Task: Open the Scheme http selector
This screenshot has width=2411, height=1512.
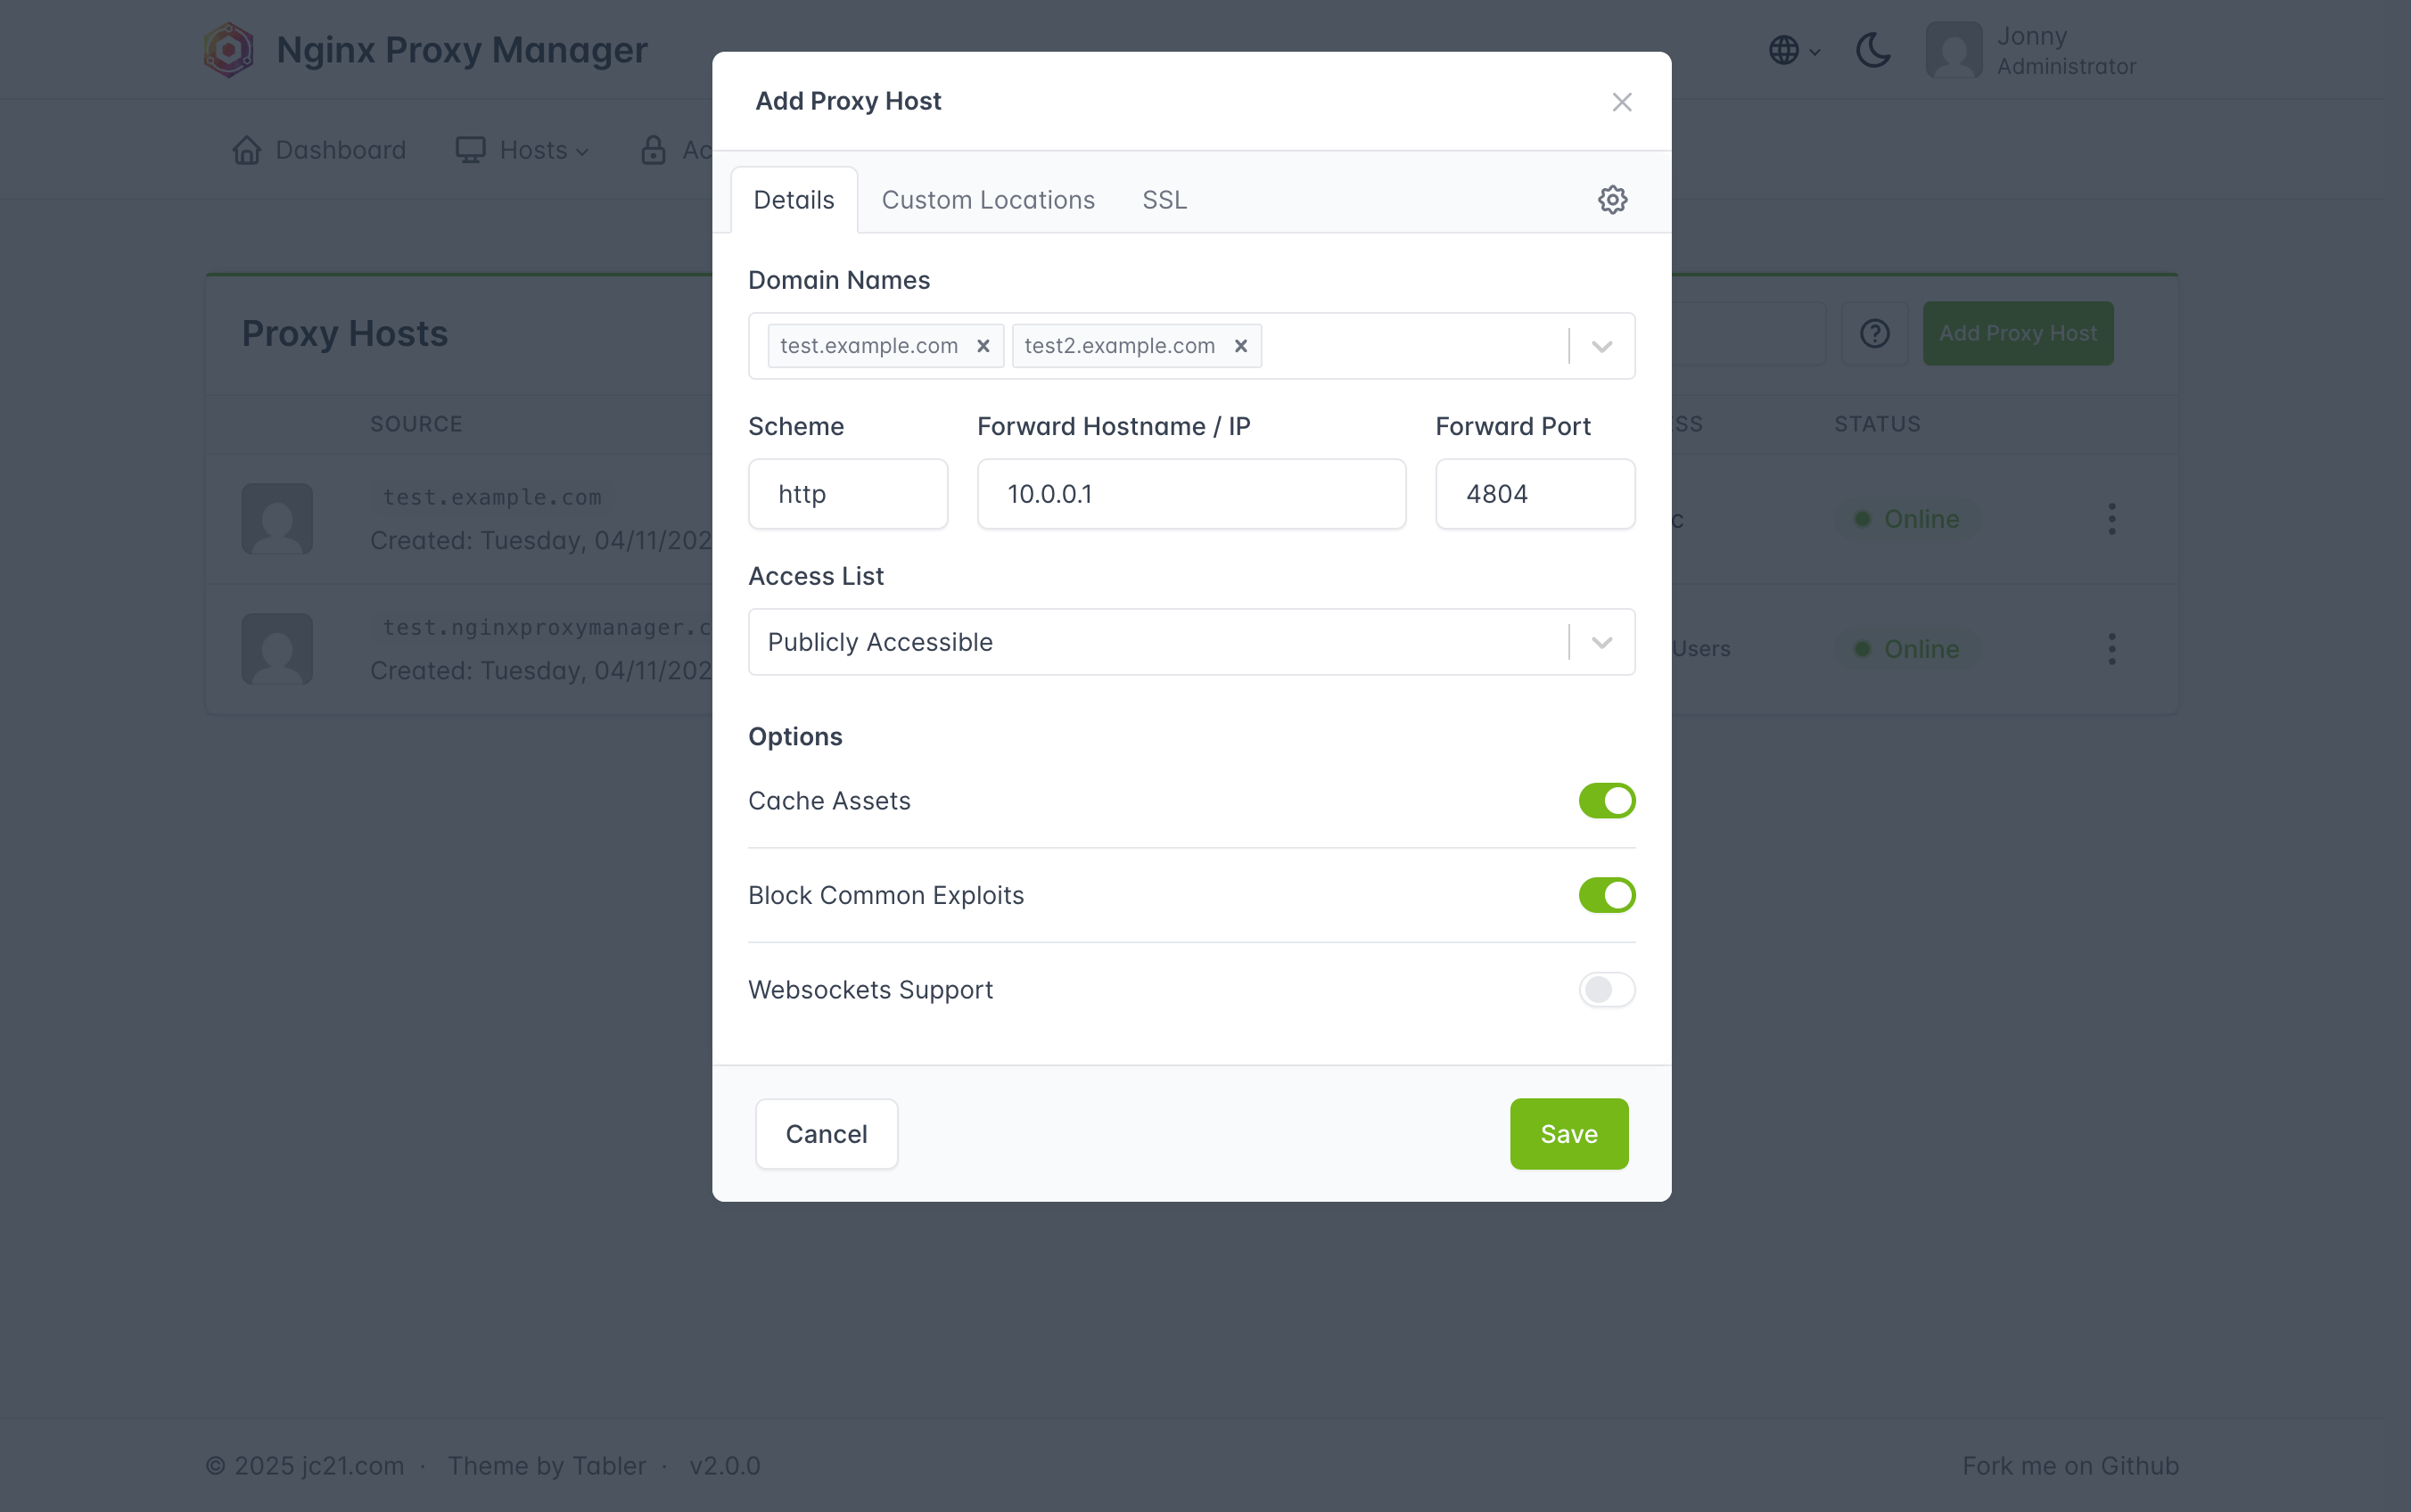Action: (847, 494)
